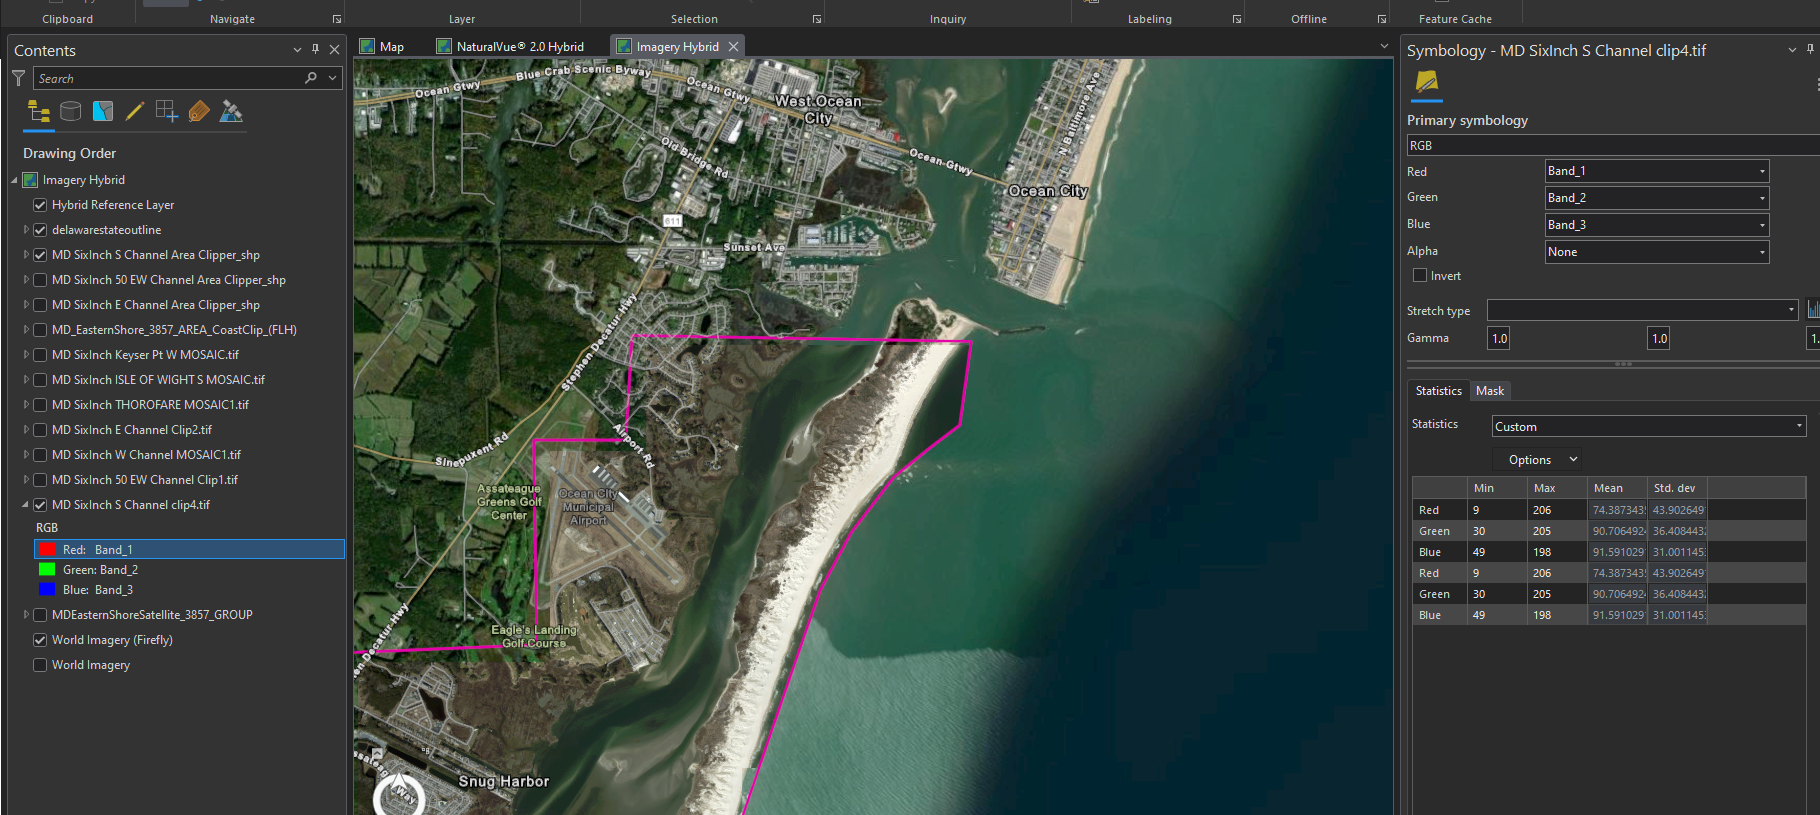
Task: Open the map views overflow dropdown
Action: (1384, 46)
